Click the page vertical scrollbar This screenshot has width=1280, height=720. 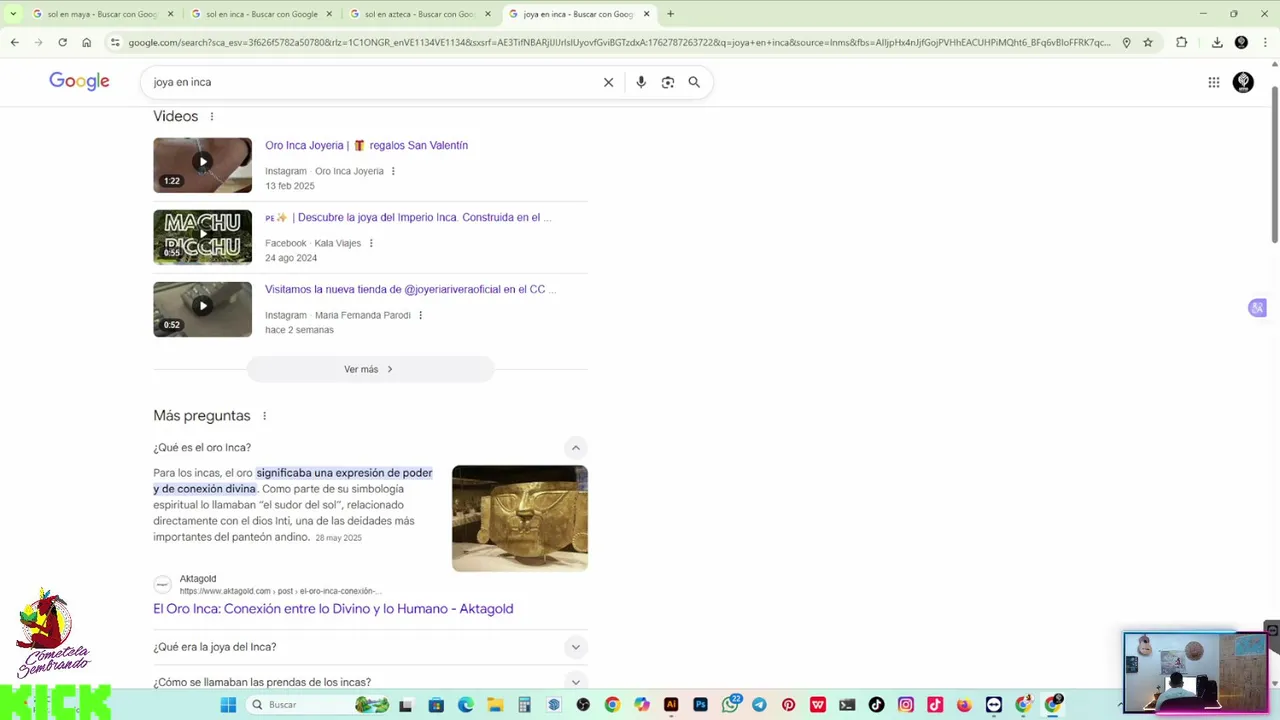click(x=1274, y=165)
